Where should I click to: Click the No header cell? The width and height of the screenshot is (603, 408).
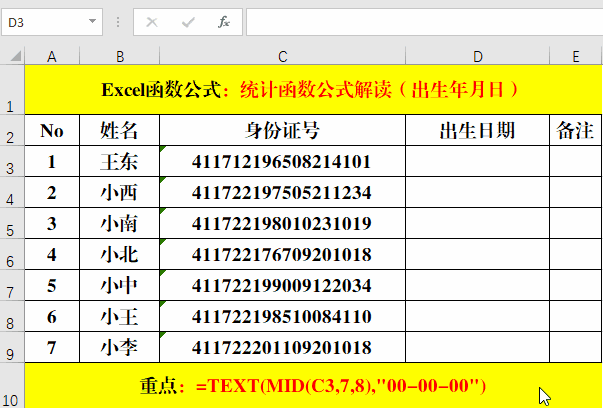point(52,130)
